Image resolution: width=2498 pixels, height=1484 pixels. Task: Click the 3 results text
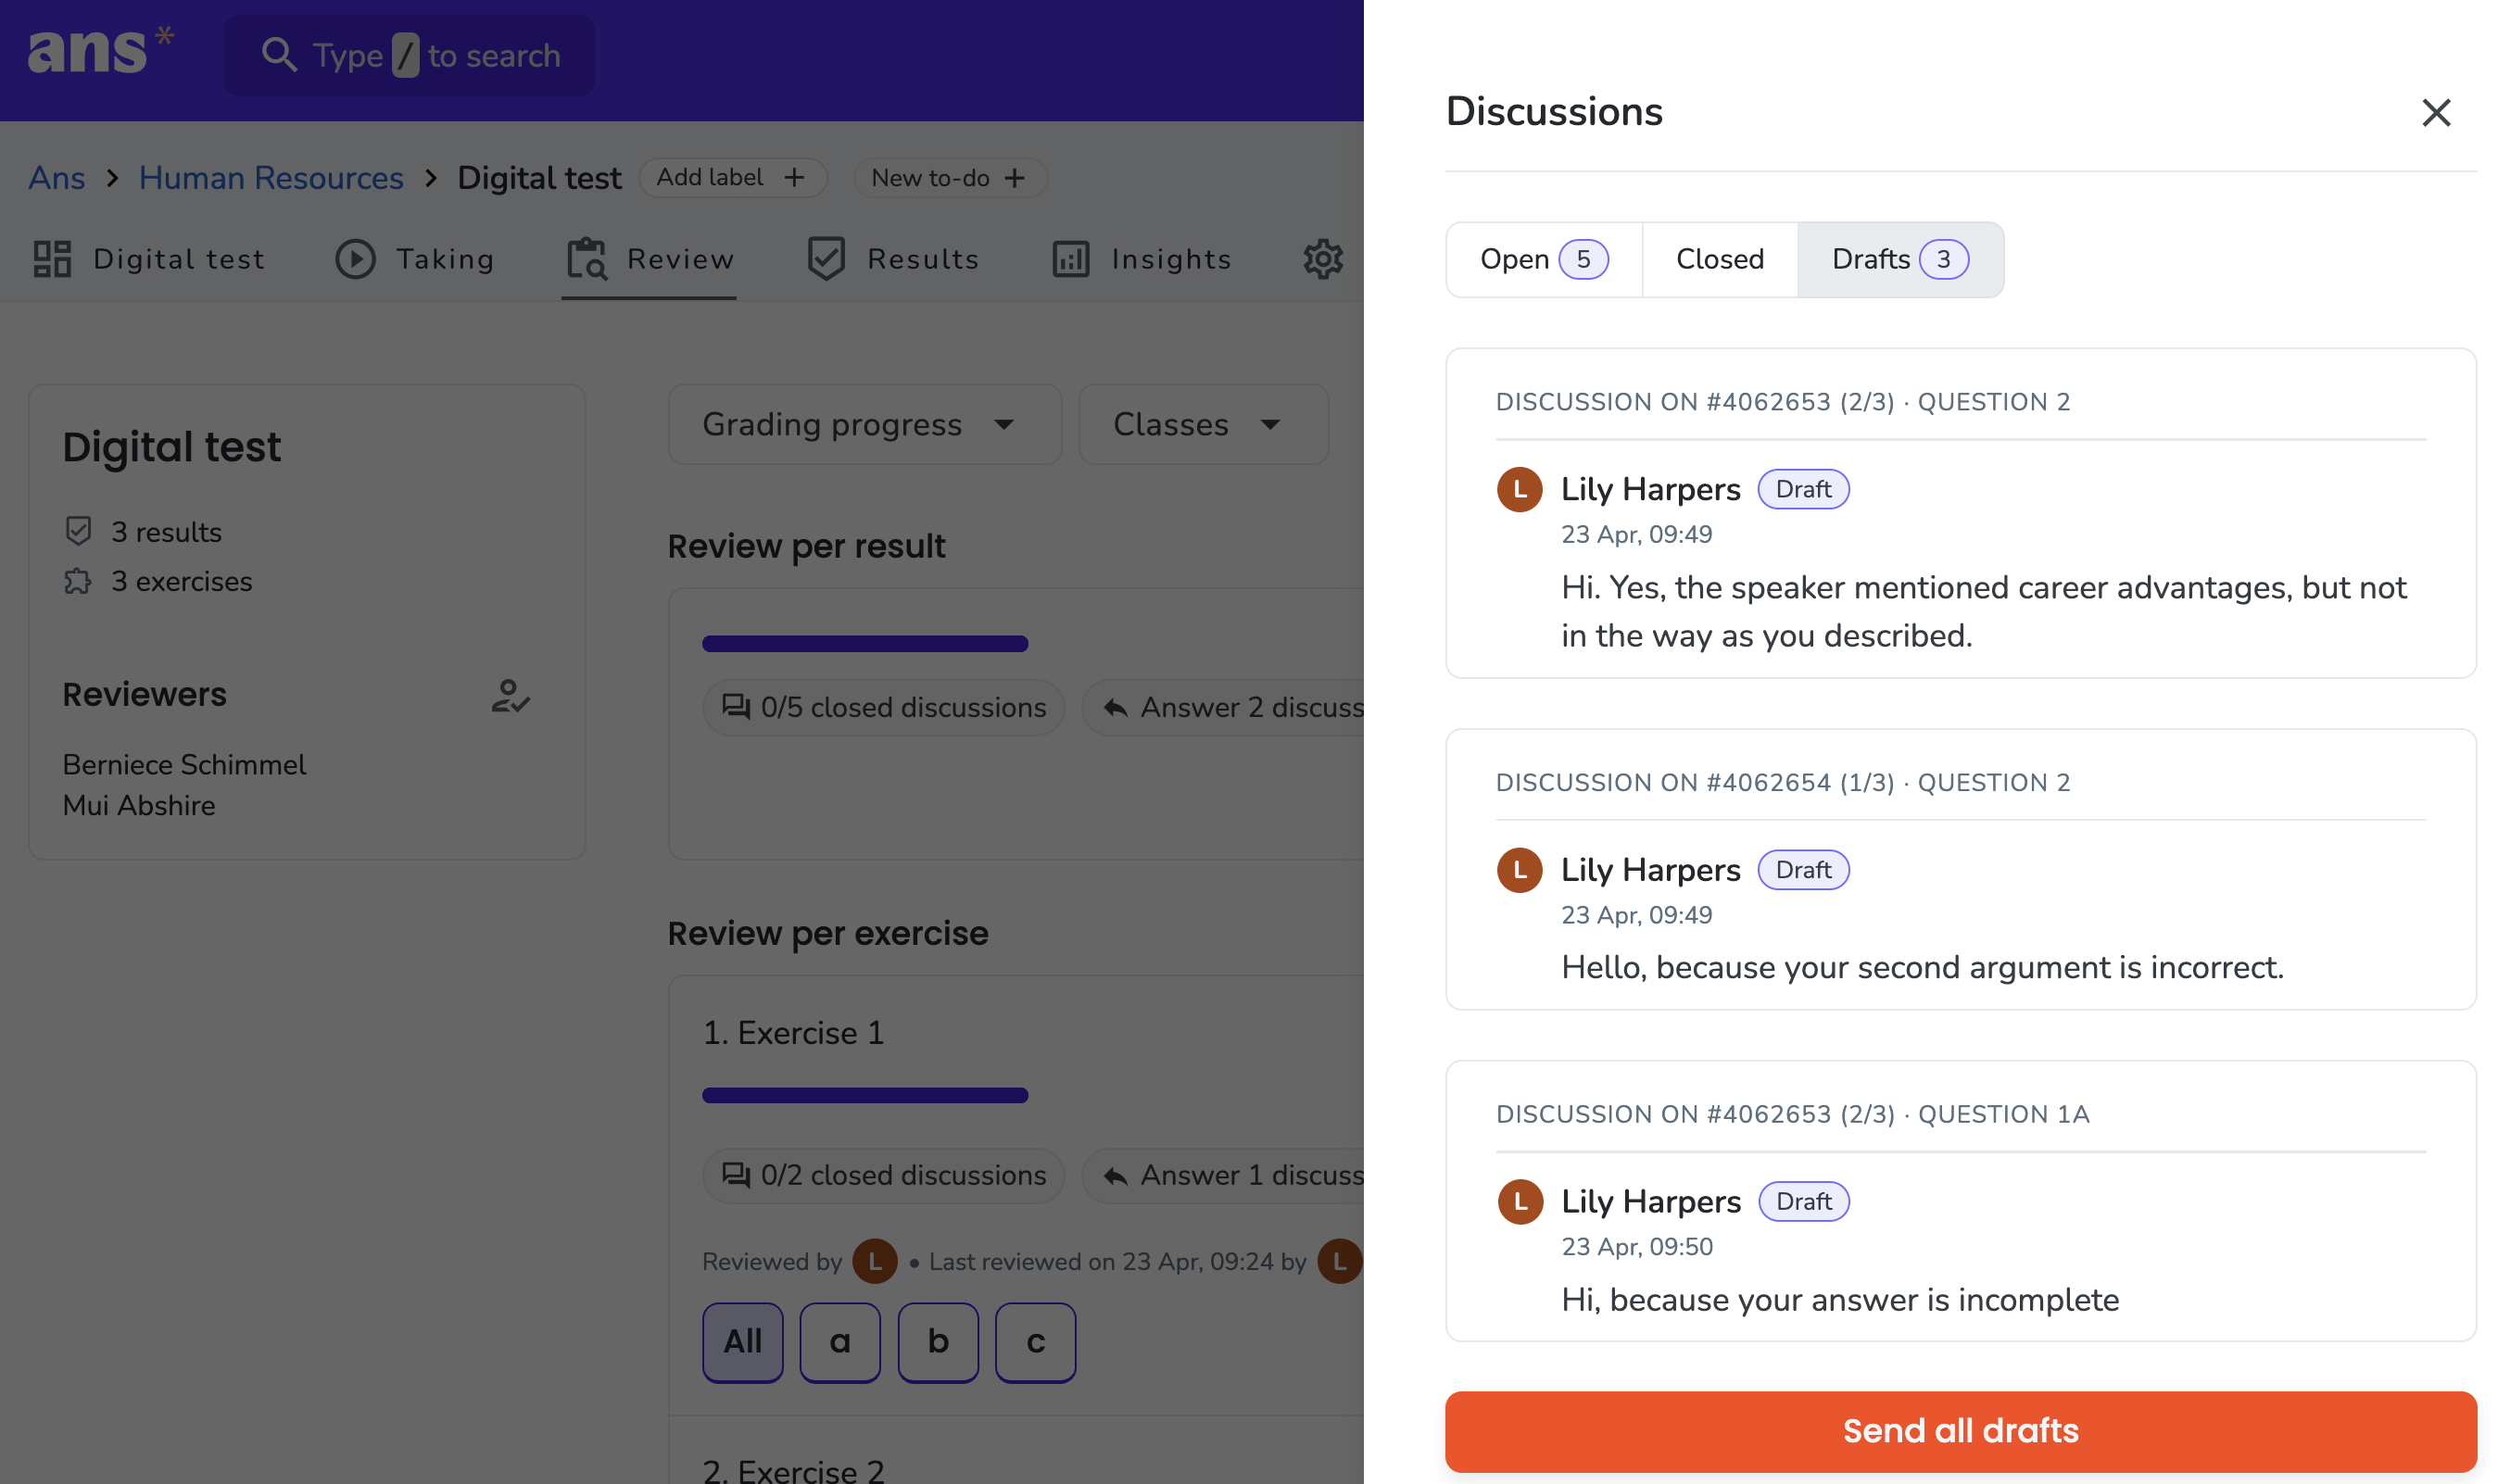click(x=166, y=532)
